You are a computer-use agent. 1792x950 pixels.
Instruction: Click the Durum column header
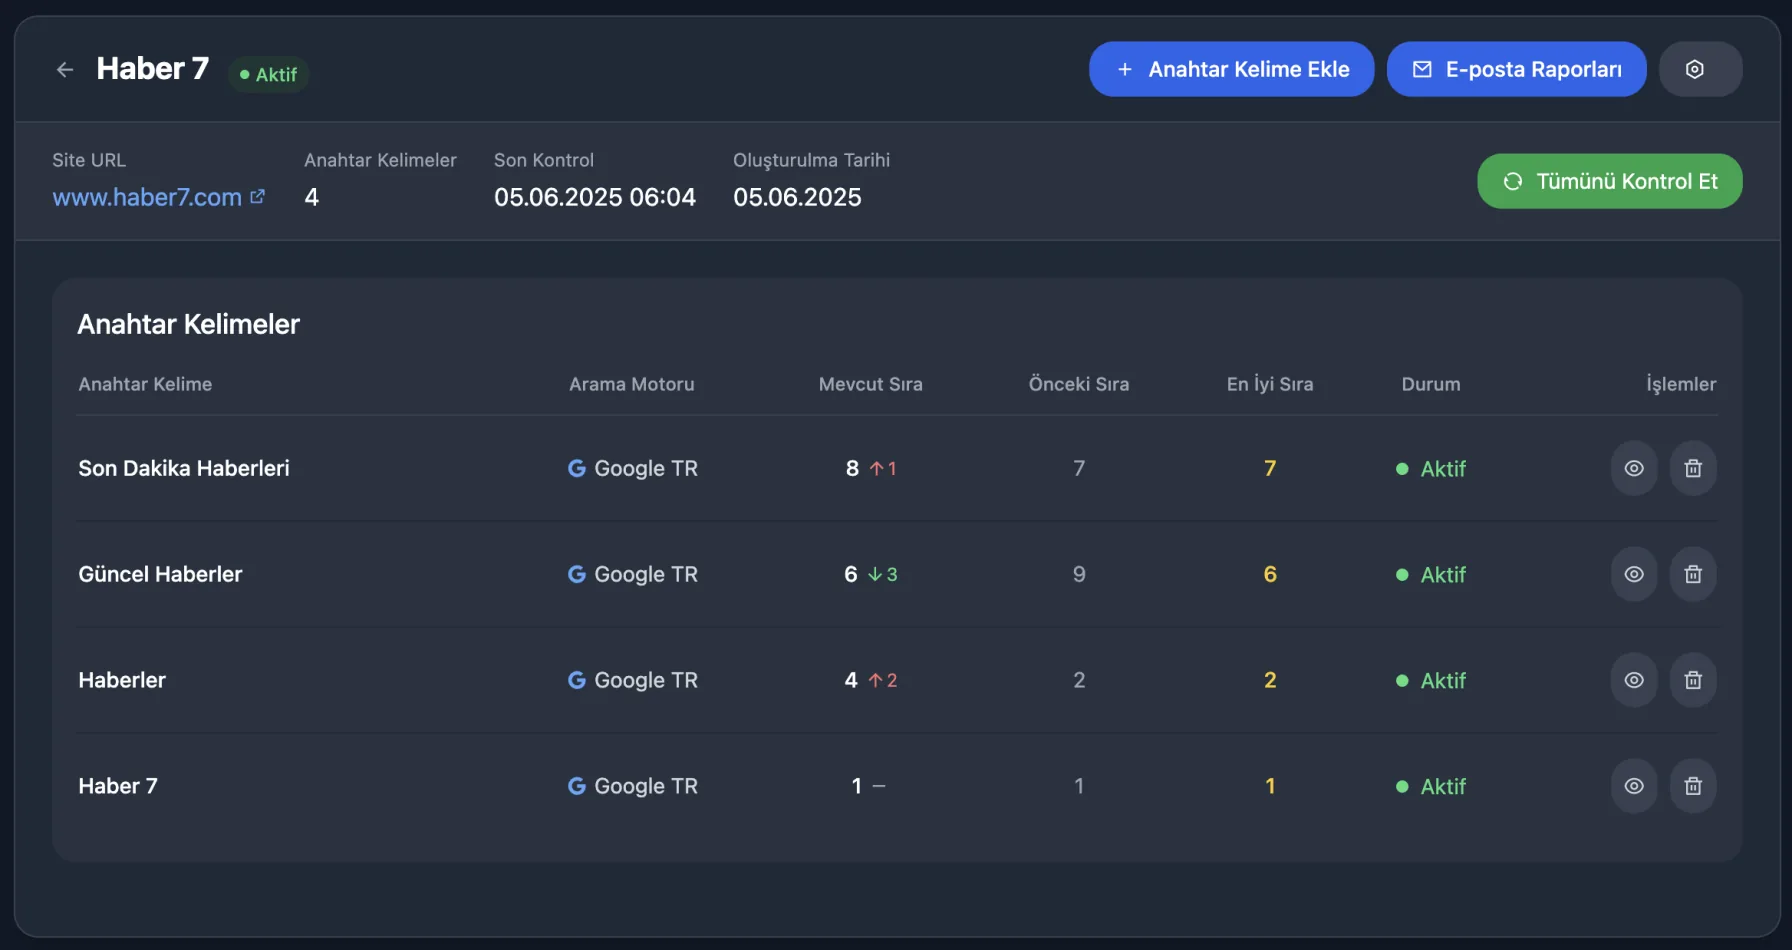1431,384
